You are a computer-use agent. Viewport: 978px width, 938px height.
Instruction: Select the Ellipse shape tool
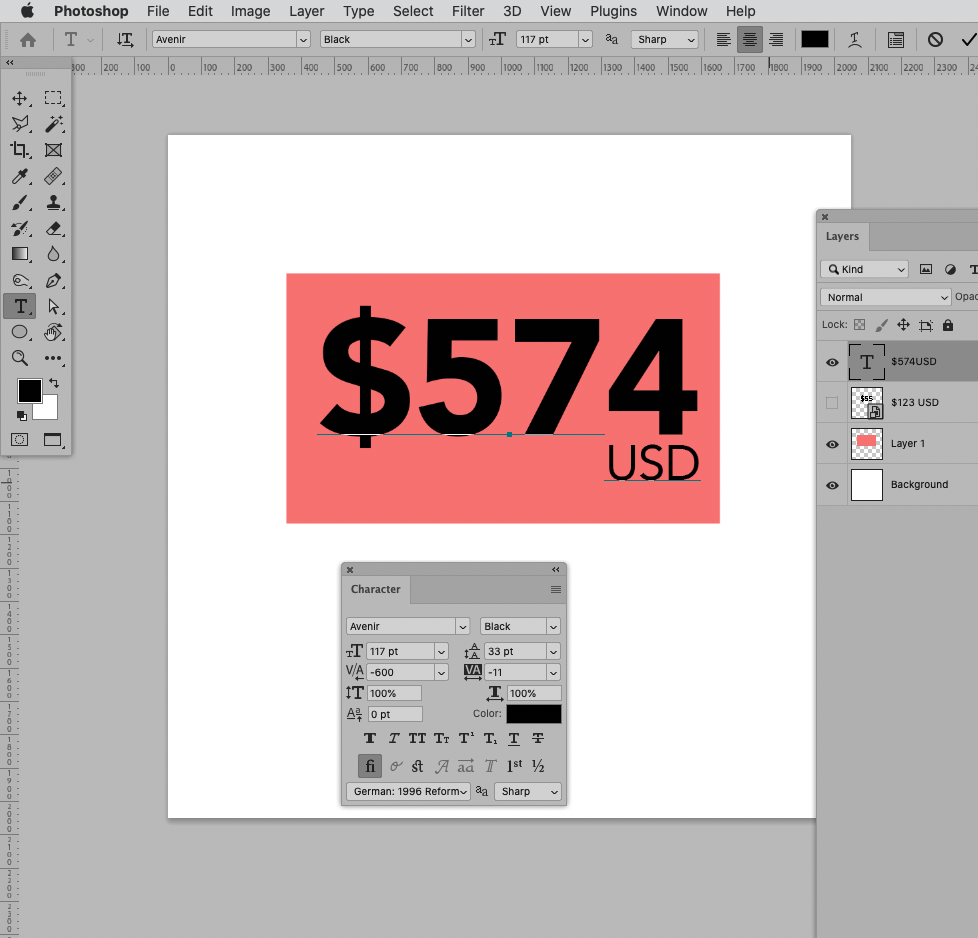tap(20, 332)
